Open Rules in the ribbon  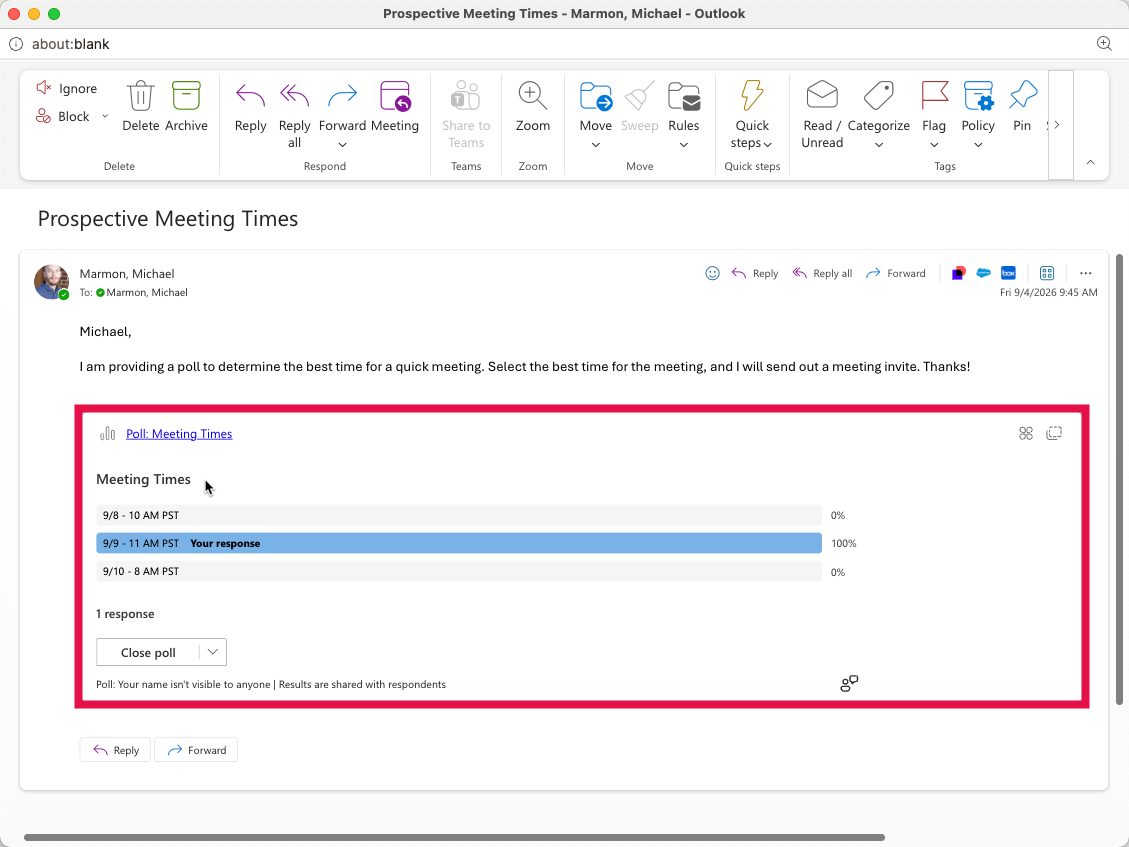[683, 106]
